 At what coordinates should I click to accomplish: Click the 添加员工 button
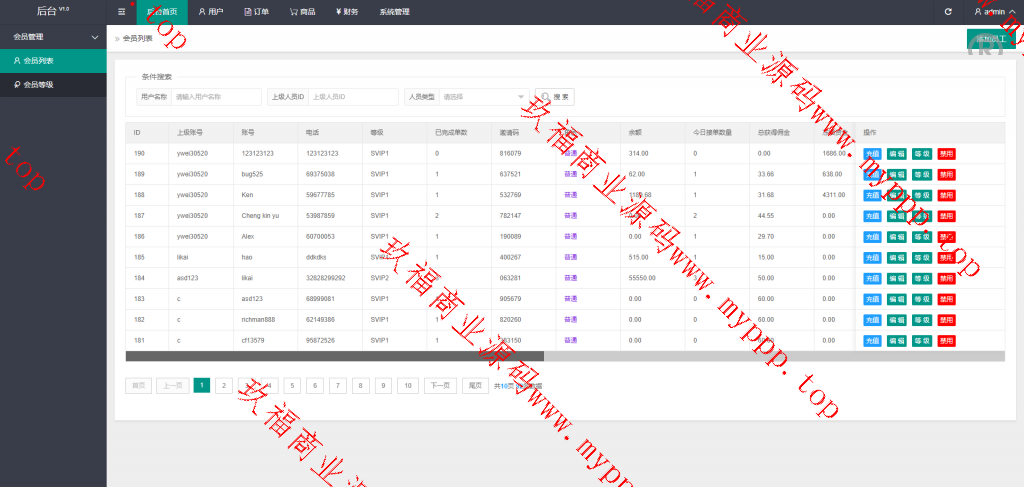(x=990, y=37)
